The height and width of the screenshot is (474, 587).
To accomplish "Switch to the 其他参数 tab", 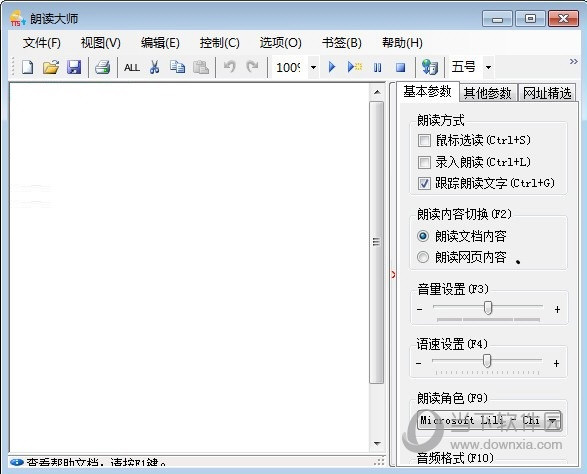I will (487, 93).
